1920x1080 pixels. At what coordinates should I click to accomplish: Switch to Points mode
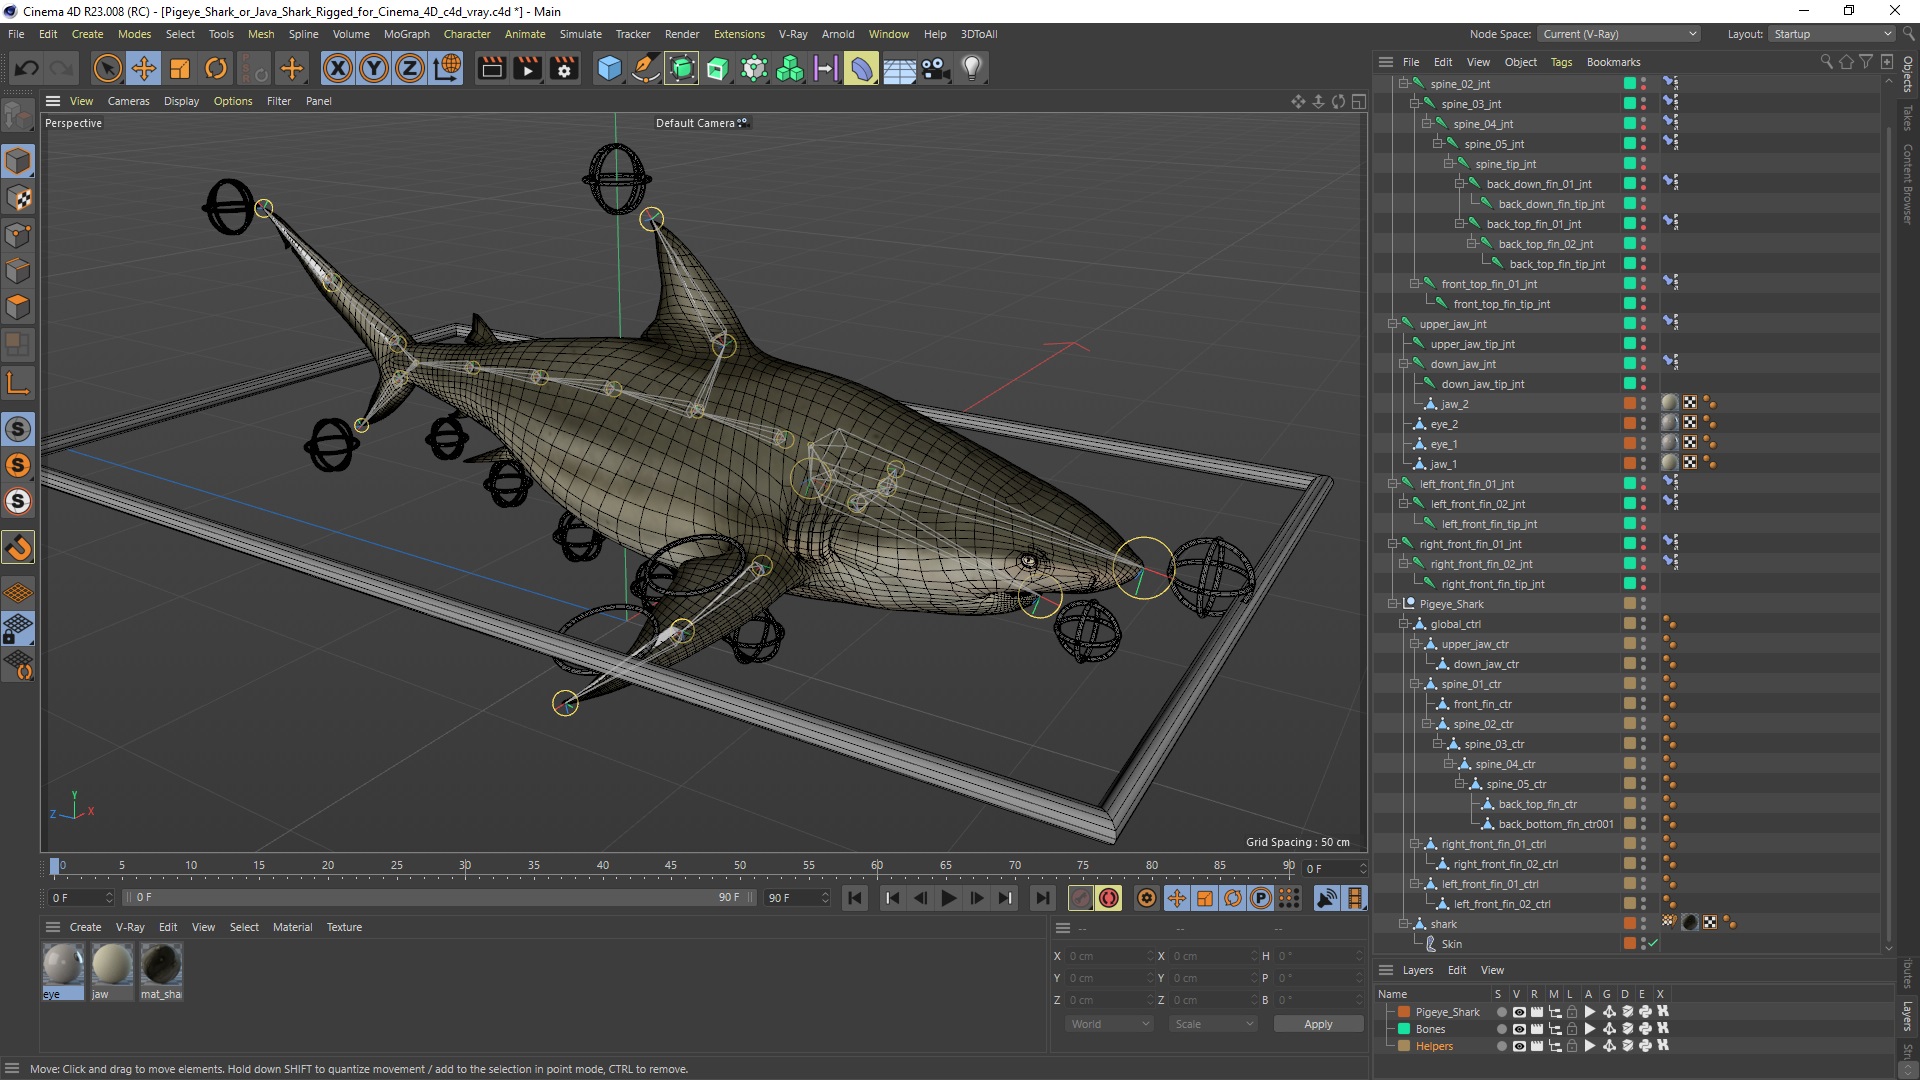pyautogui.click(x=18, y=235)
